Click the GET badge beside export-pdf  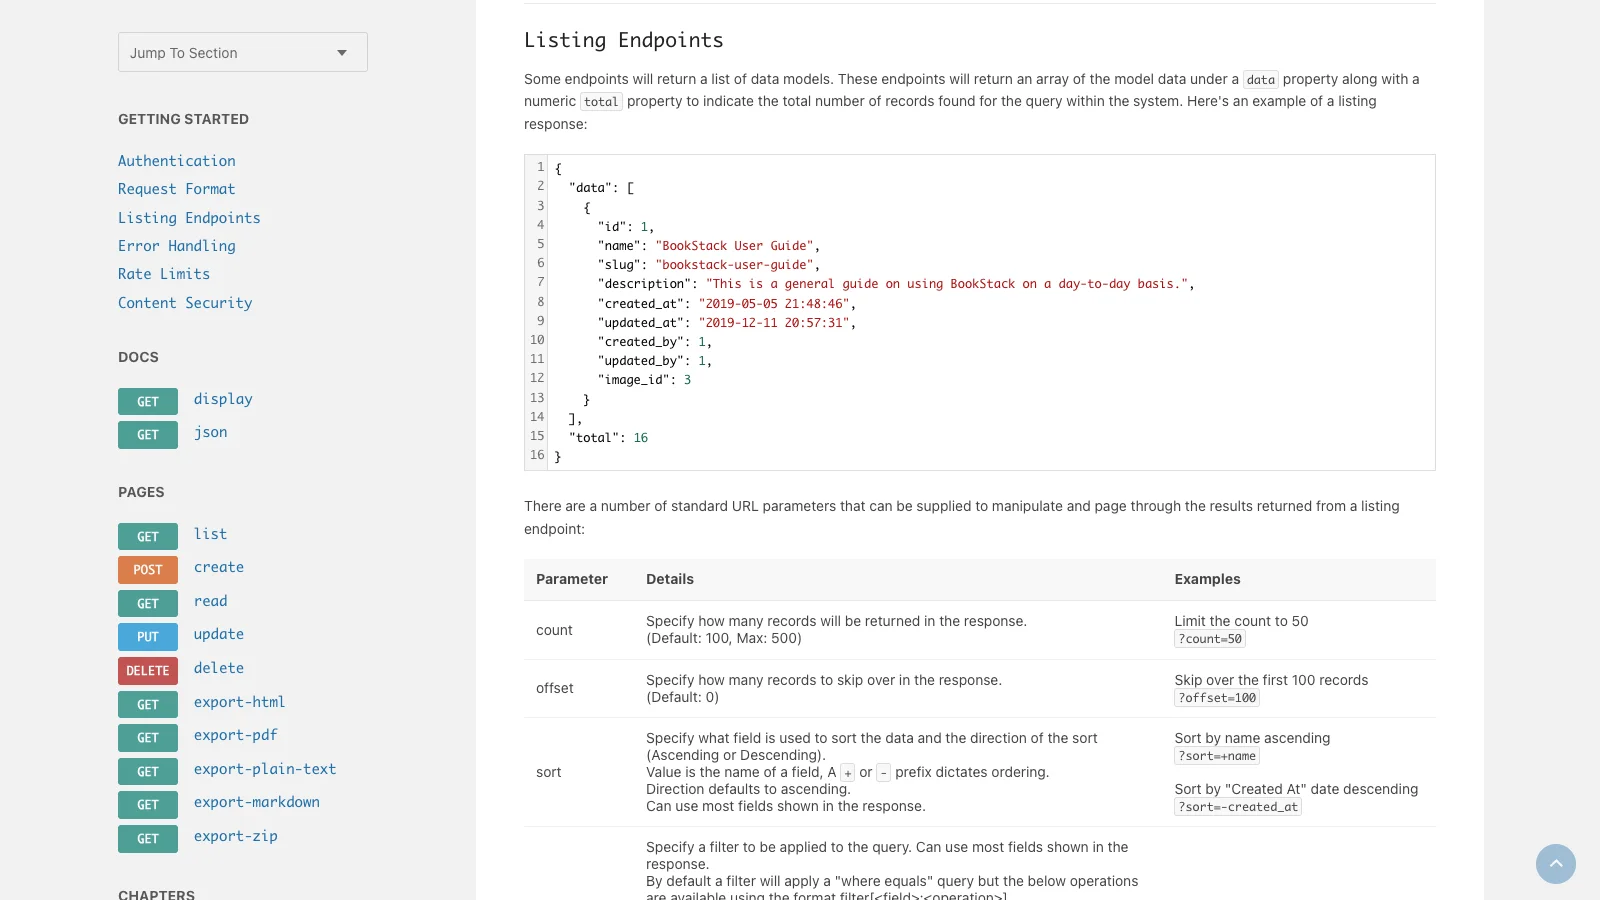tap(148, 738)
